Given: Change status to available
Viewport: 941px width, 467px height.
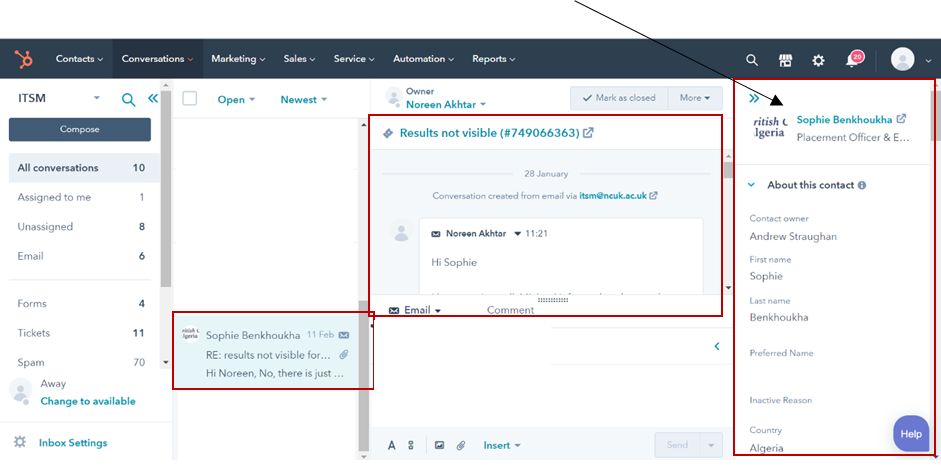Looking at the screenshot, I should [x=88, y=401].
